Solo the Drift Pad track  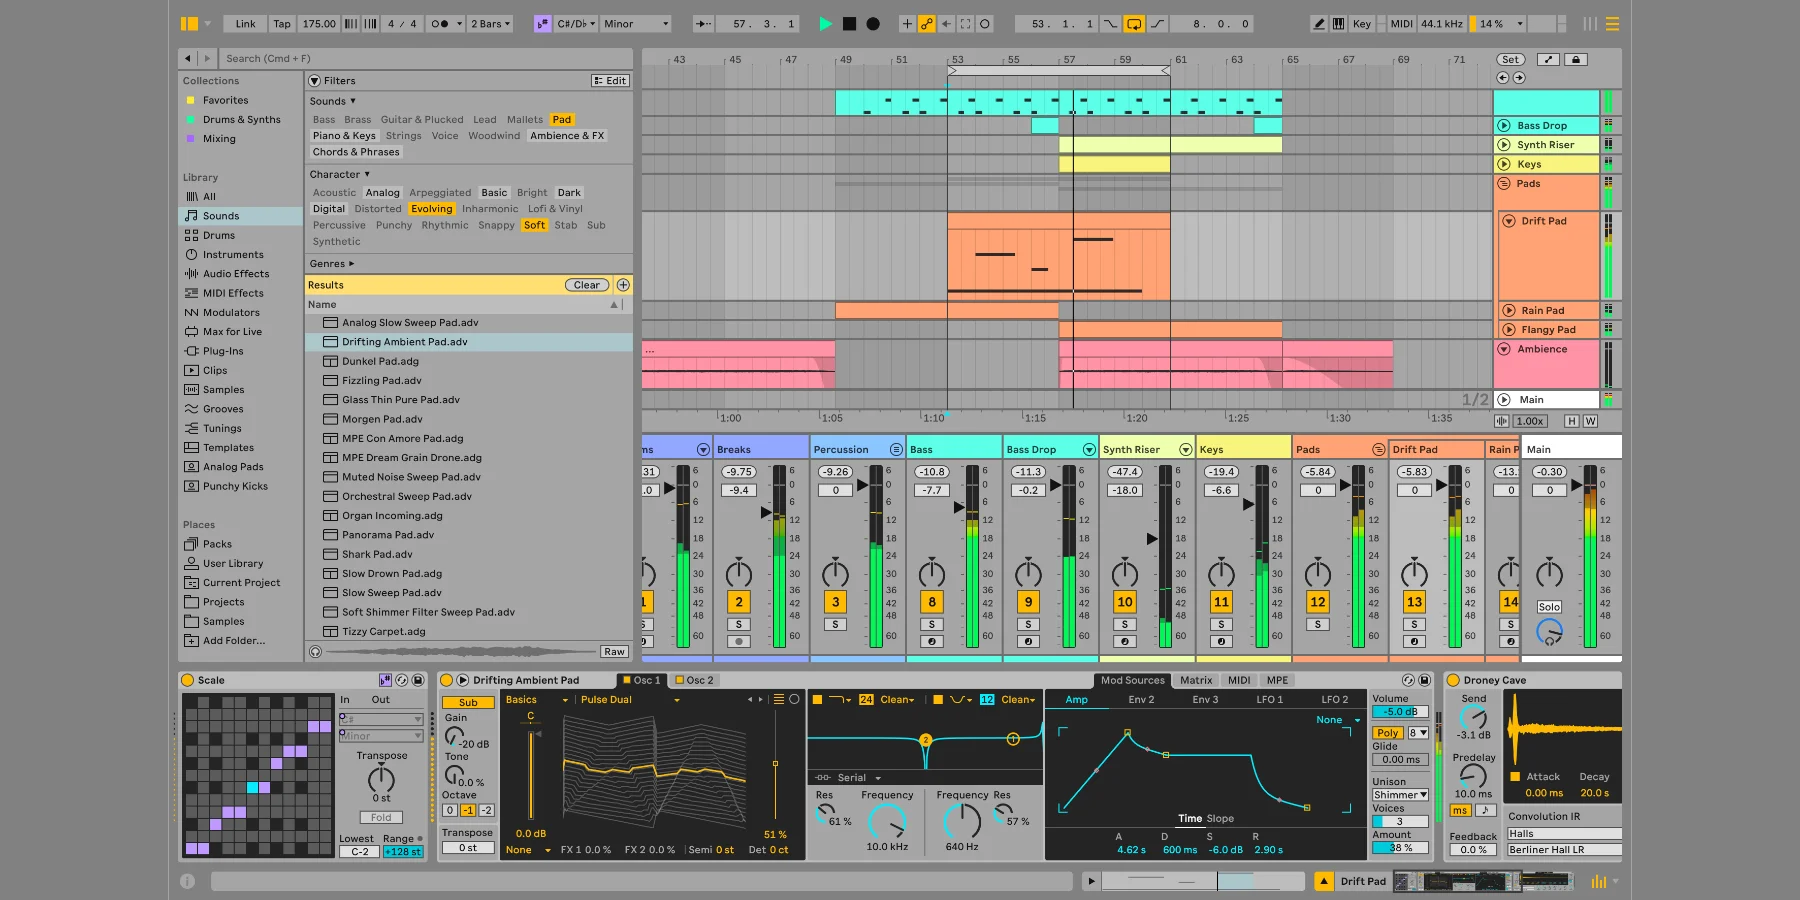pyautogui.click(x=1414, y=625)
